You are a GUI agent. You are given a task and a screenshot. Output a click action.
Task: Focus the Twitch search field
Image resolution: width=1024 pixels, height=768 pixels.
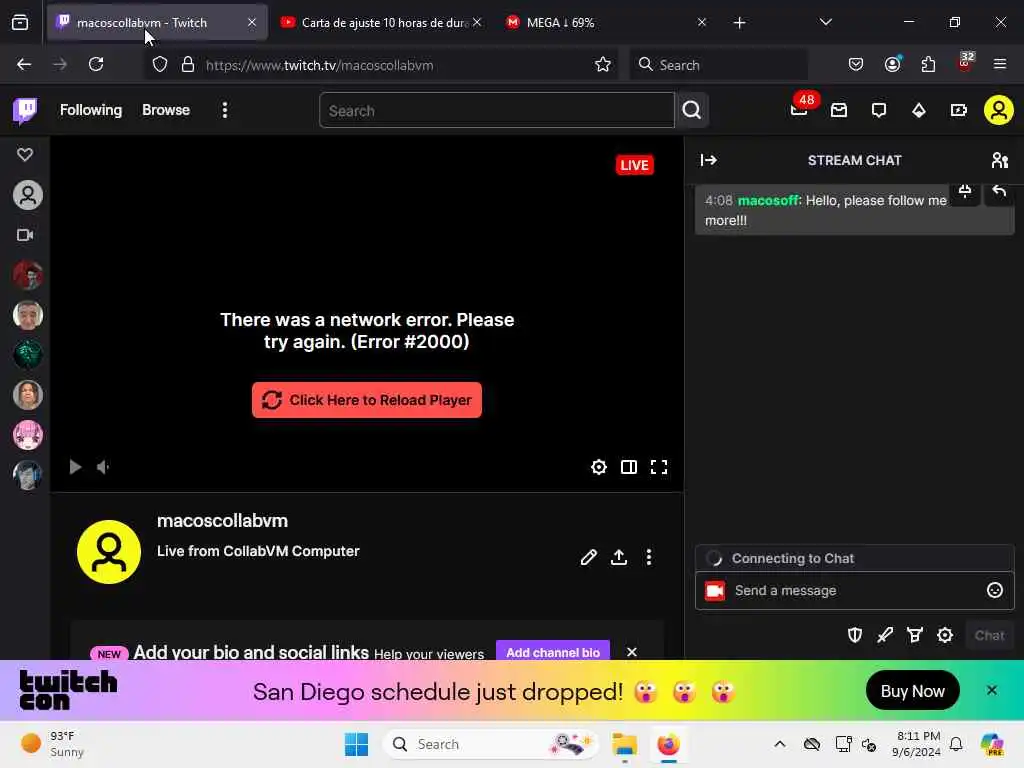point(496,110)
